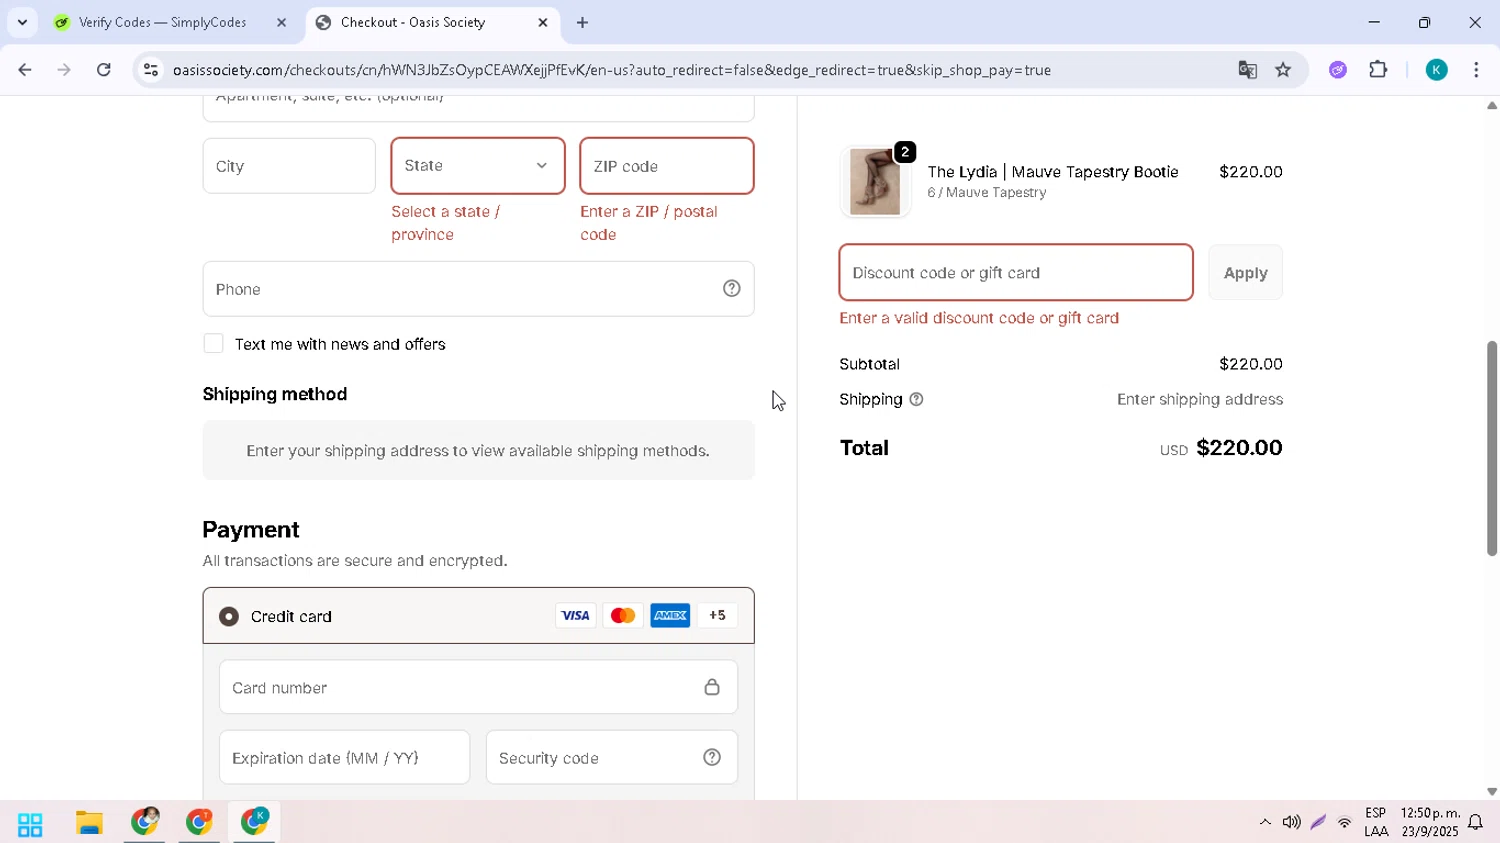Image resolution: width=1500 pixels, height=843 pixels.
Task: Click the page vertical scrollbar thumb
Action: tap(1491, 448)
